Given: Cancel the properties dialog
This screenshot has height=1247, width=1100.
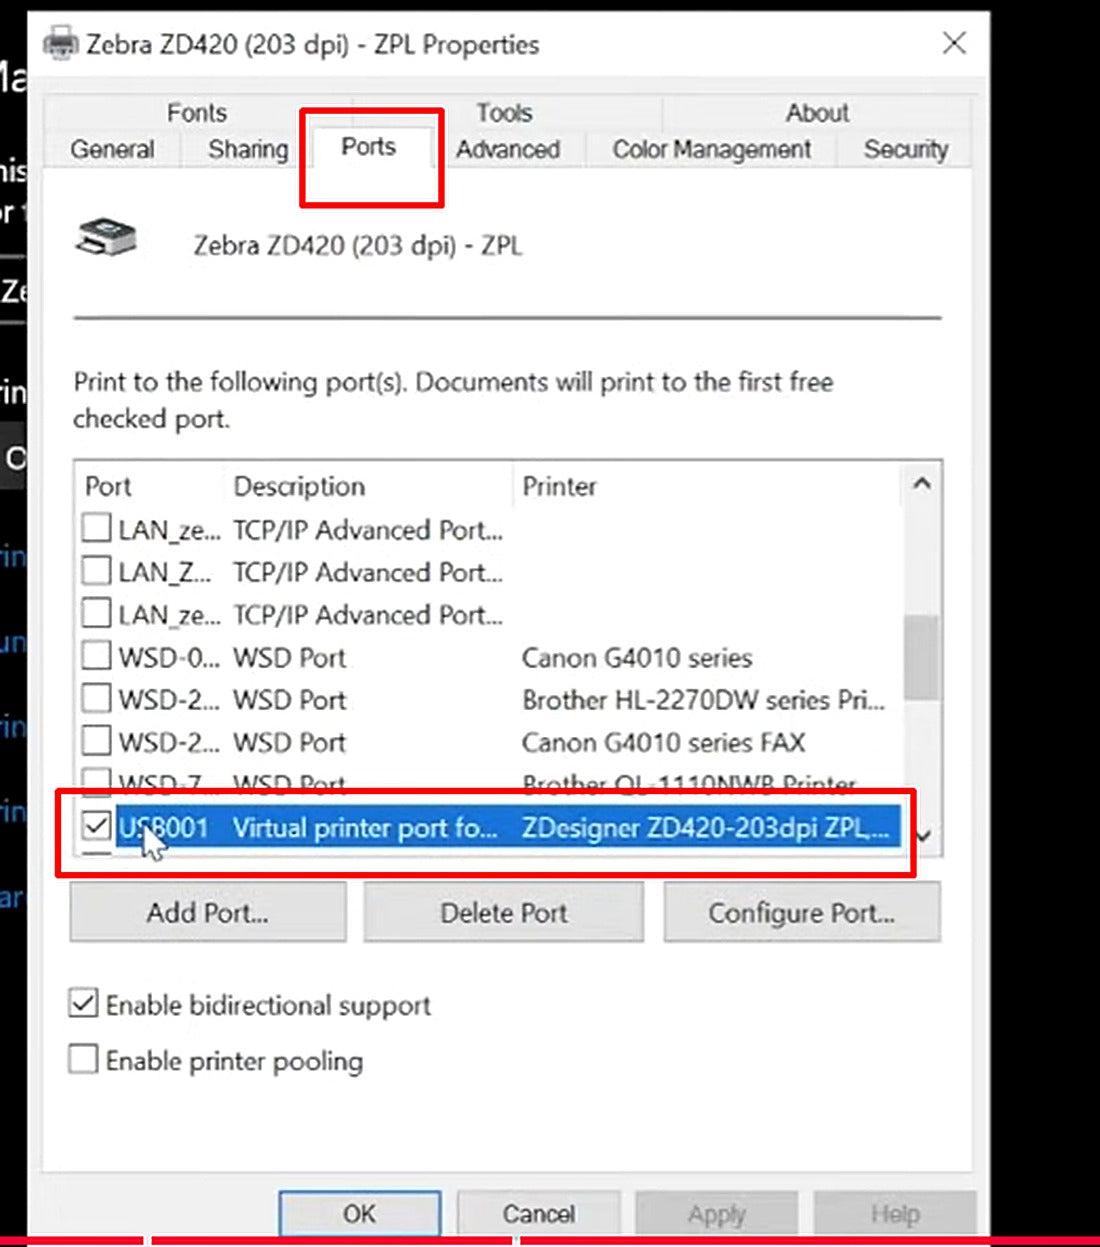Looking at the screenshot, I should coord(538,1213).
